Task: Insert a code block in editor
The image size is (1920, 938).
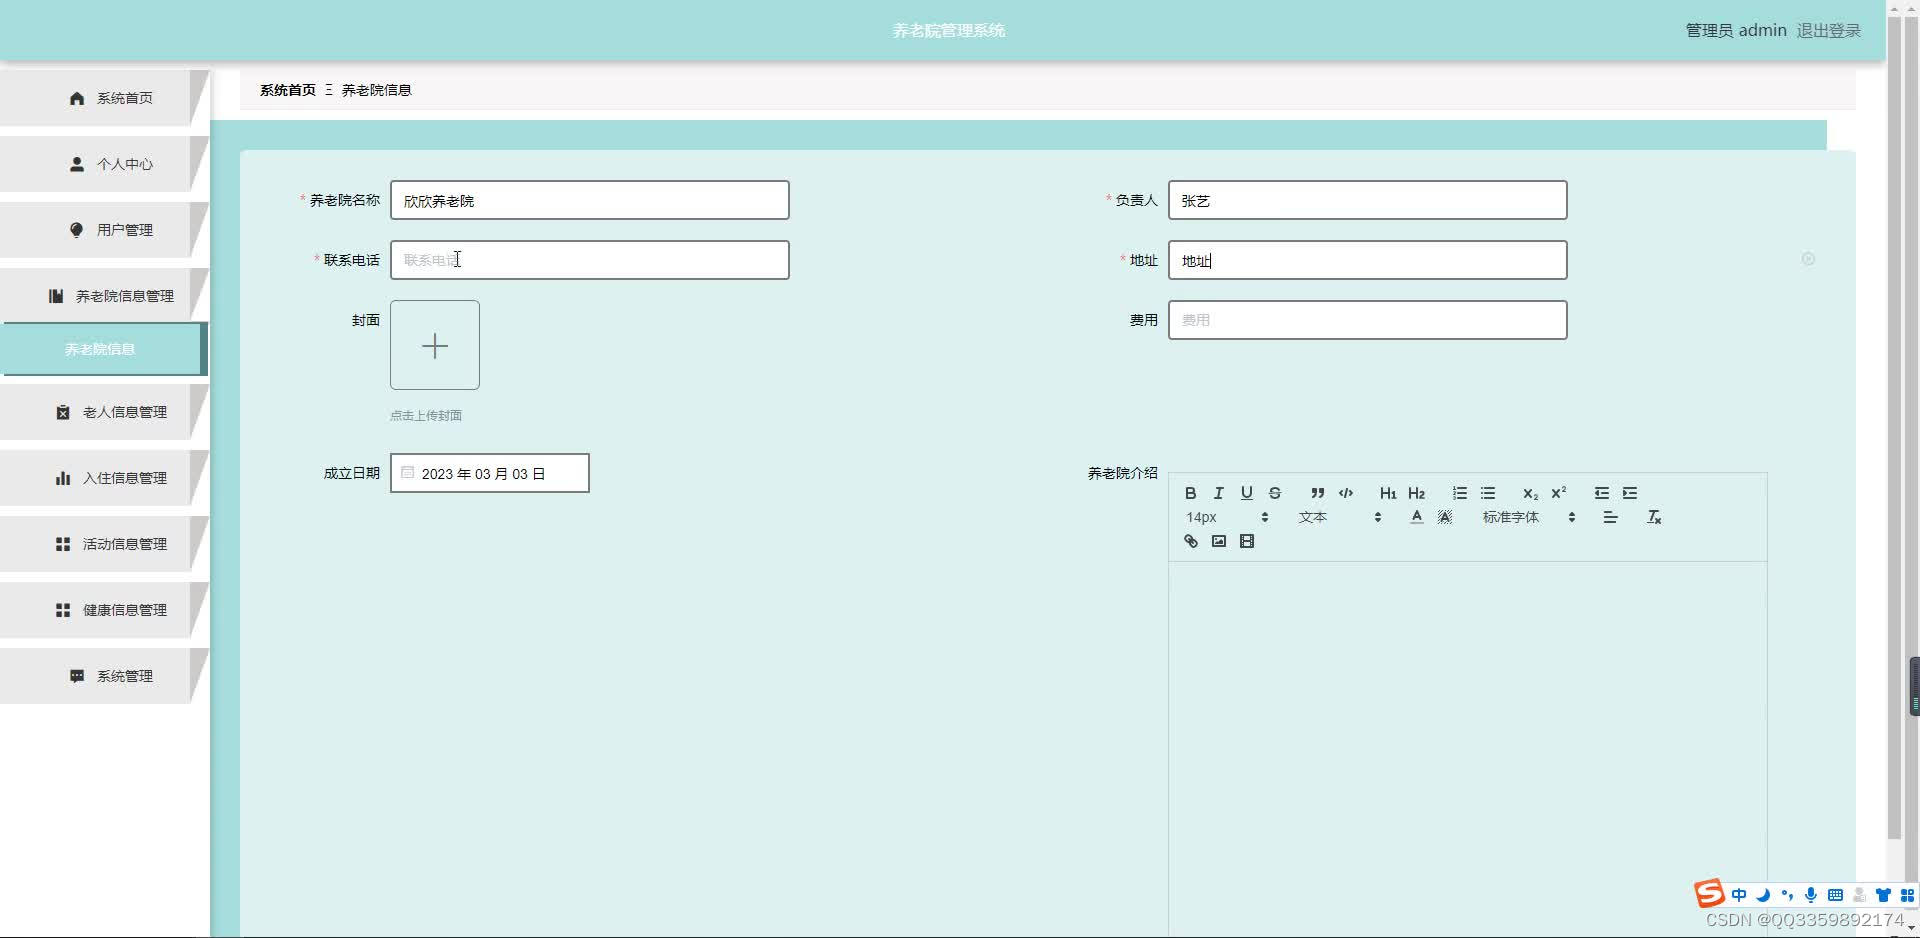Action: click(x=1346, y=493)
